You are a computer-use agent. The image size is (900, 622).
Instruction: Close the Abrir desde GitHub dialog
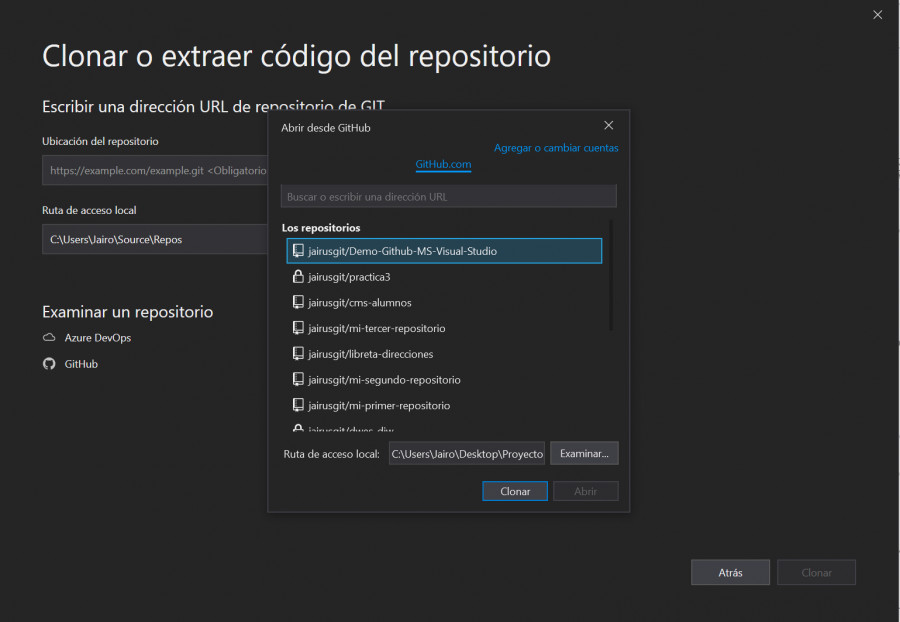(608, 125)
